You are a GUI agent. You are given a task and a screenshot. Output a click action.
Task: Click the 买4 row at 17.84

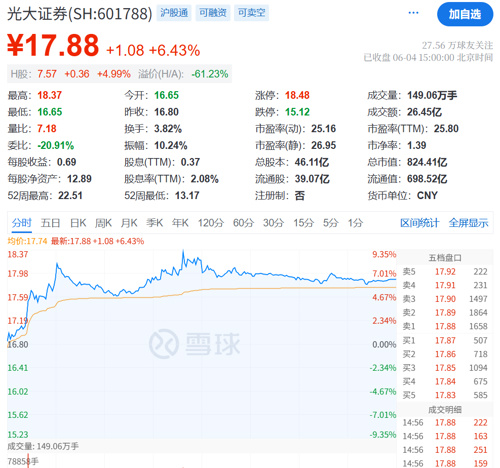click(445, 381)
